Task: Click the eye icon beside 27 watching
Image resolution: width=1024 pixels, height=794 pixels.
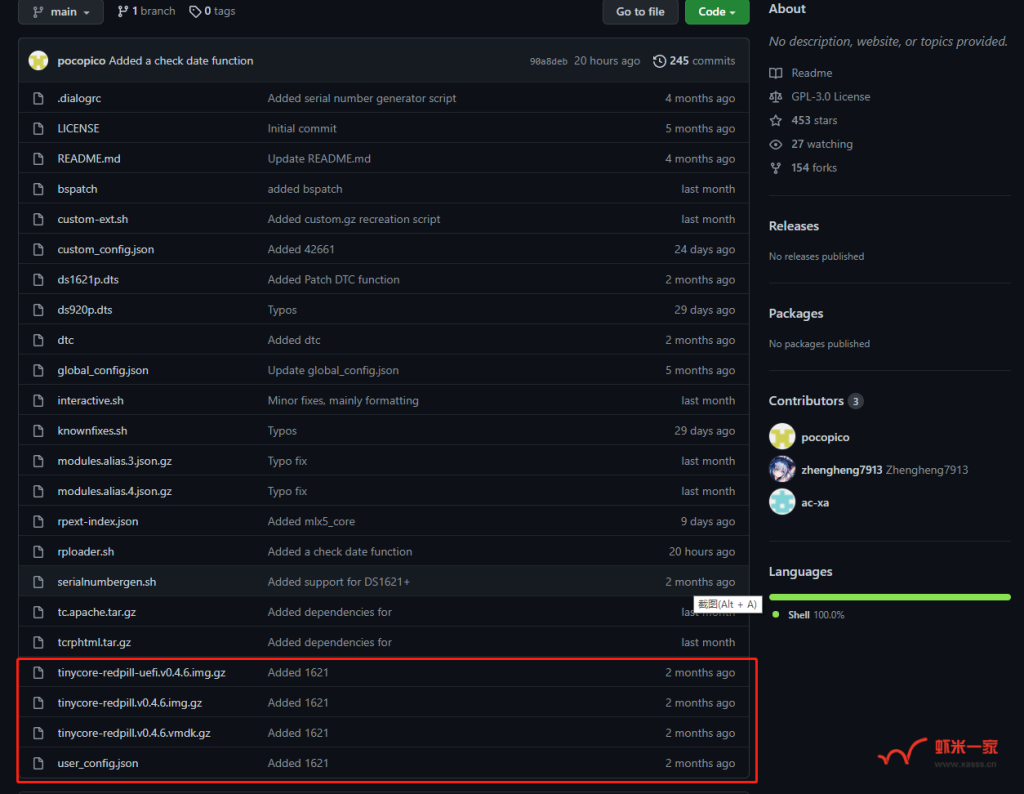Action: (x=776, y=144)
